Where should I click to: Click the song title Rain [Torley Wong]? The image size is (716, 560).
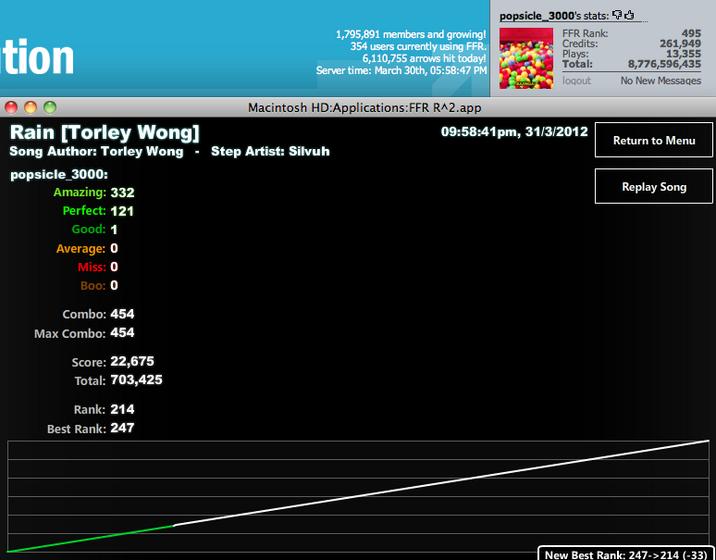tap(105, 132)
